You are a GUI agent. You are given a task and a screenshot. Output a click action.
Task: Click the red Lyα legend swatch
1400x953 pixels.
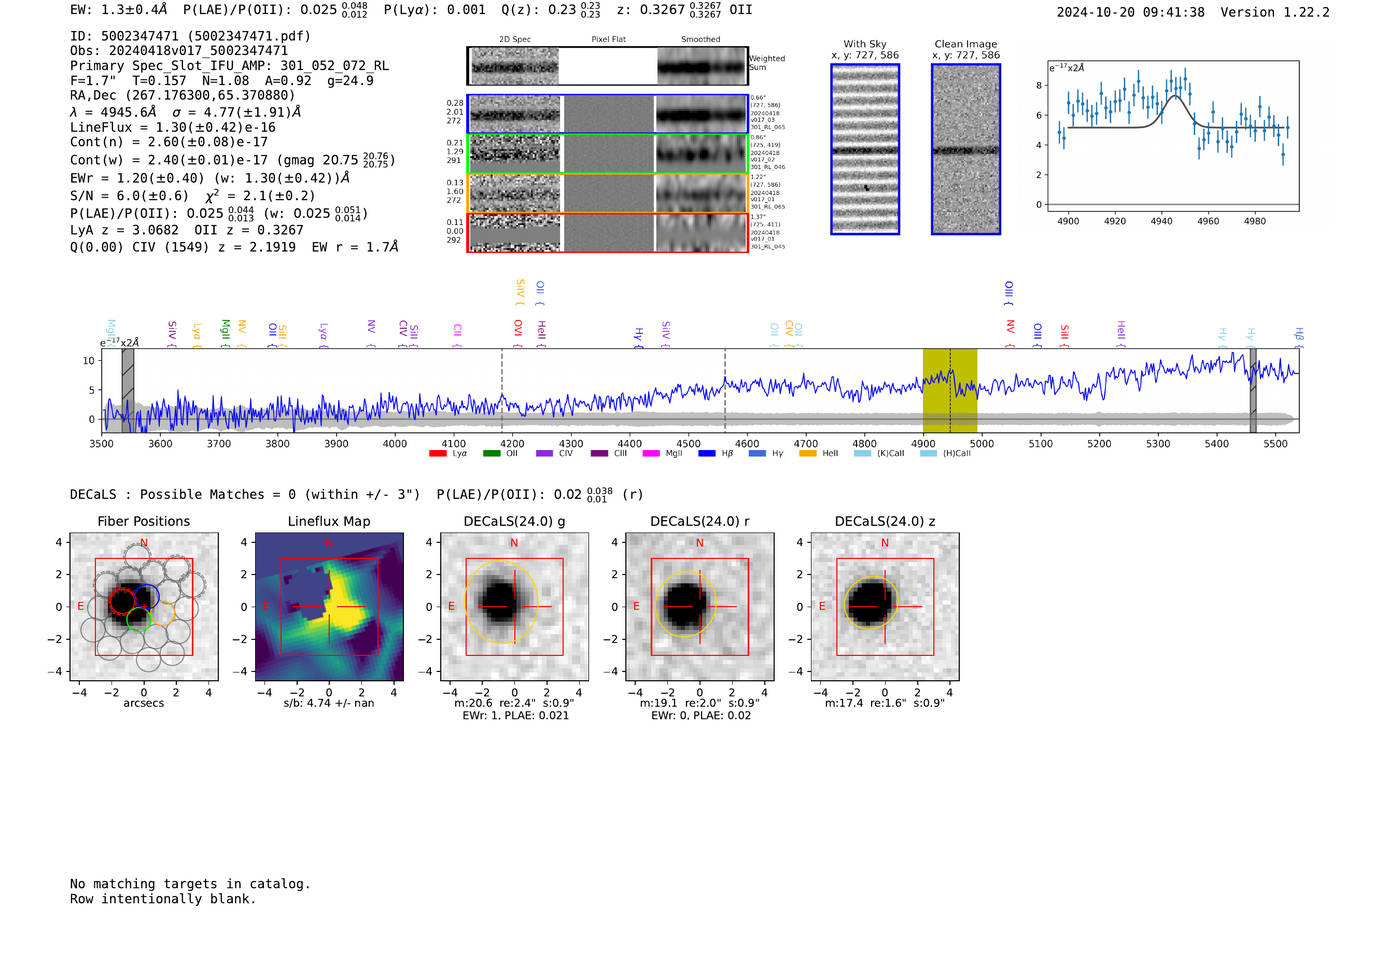[x=437, y=453]
